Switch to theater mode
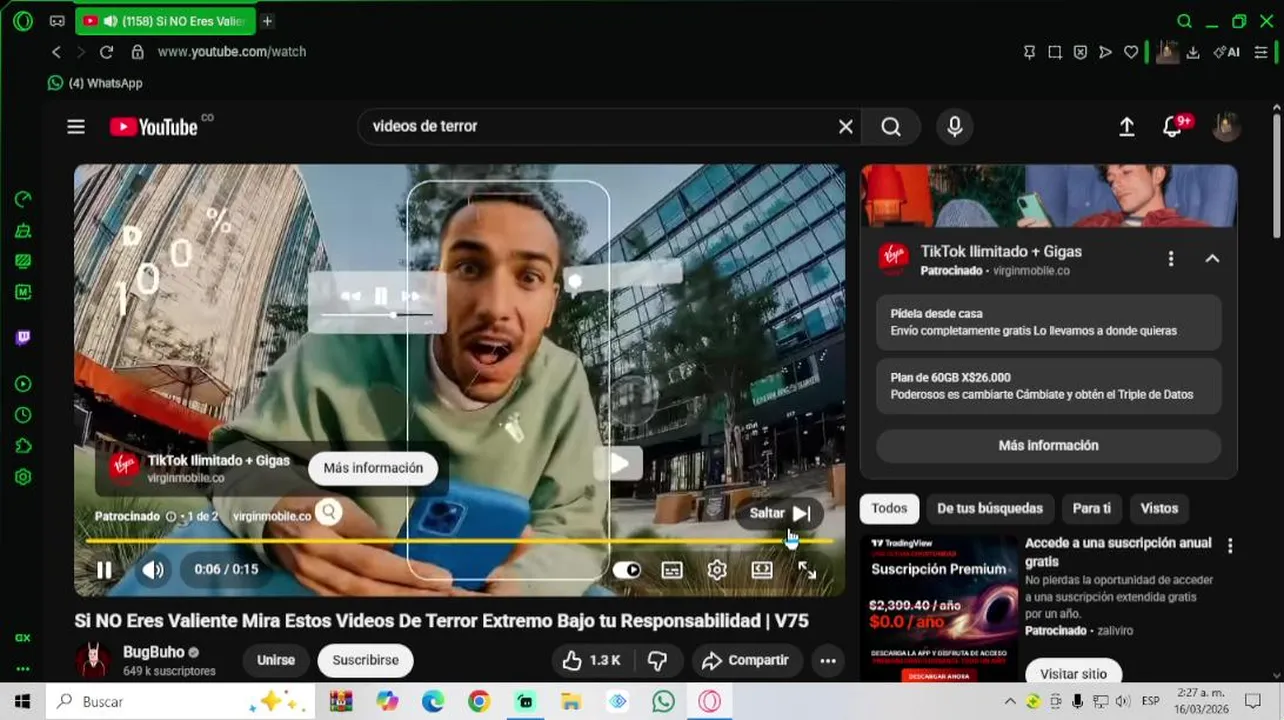The height and width of the screenshot is (720, 1284). pyautogui.click(x=762, y=570)
